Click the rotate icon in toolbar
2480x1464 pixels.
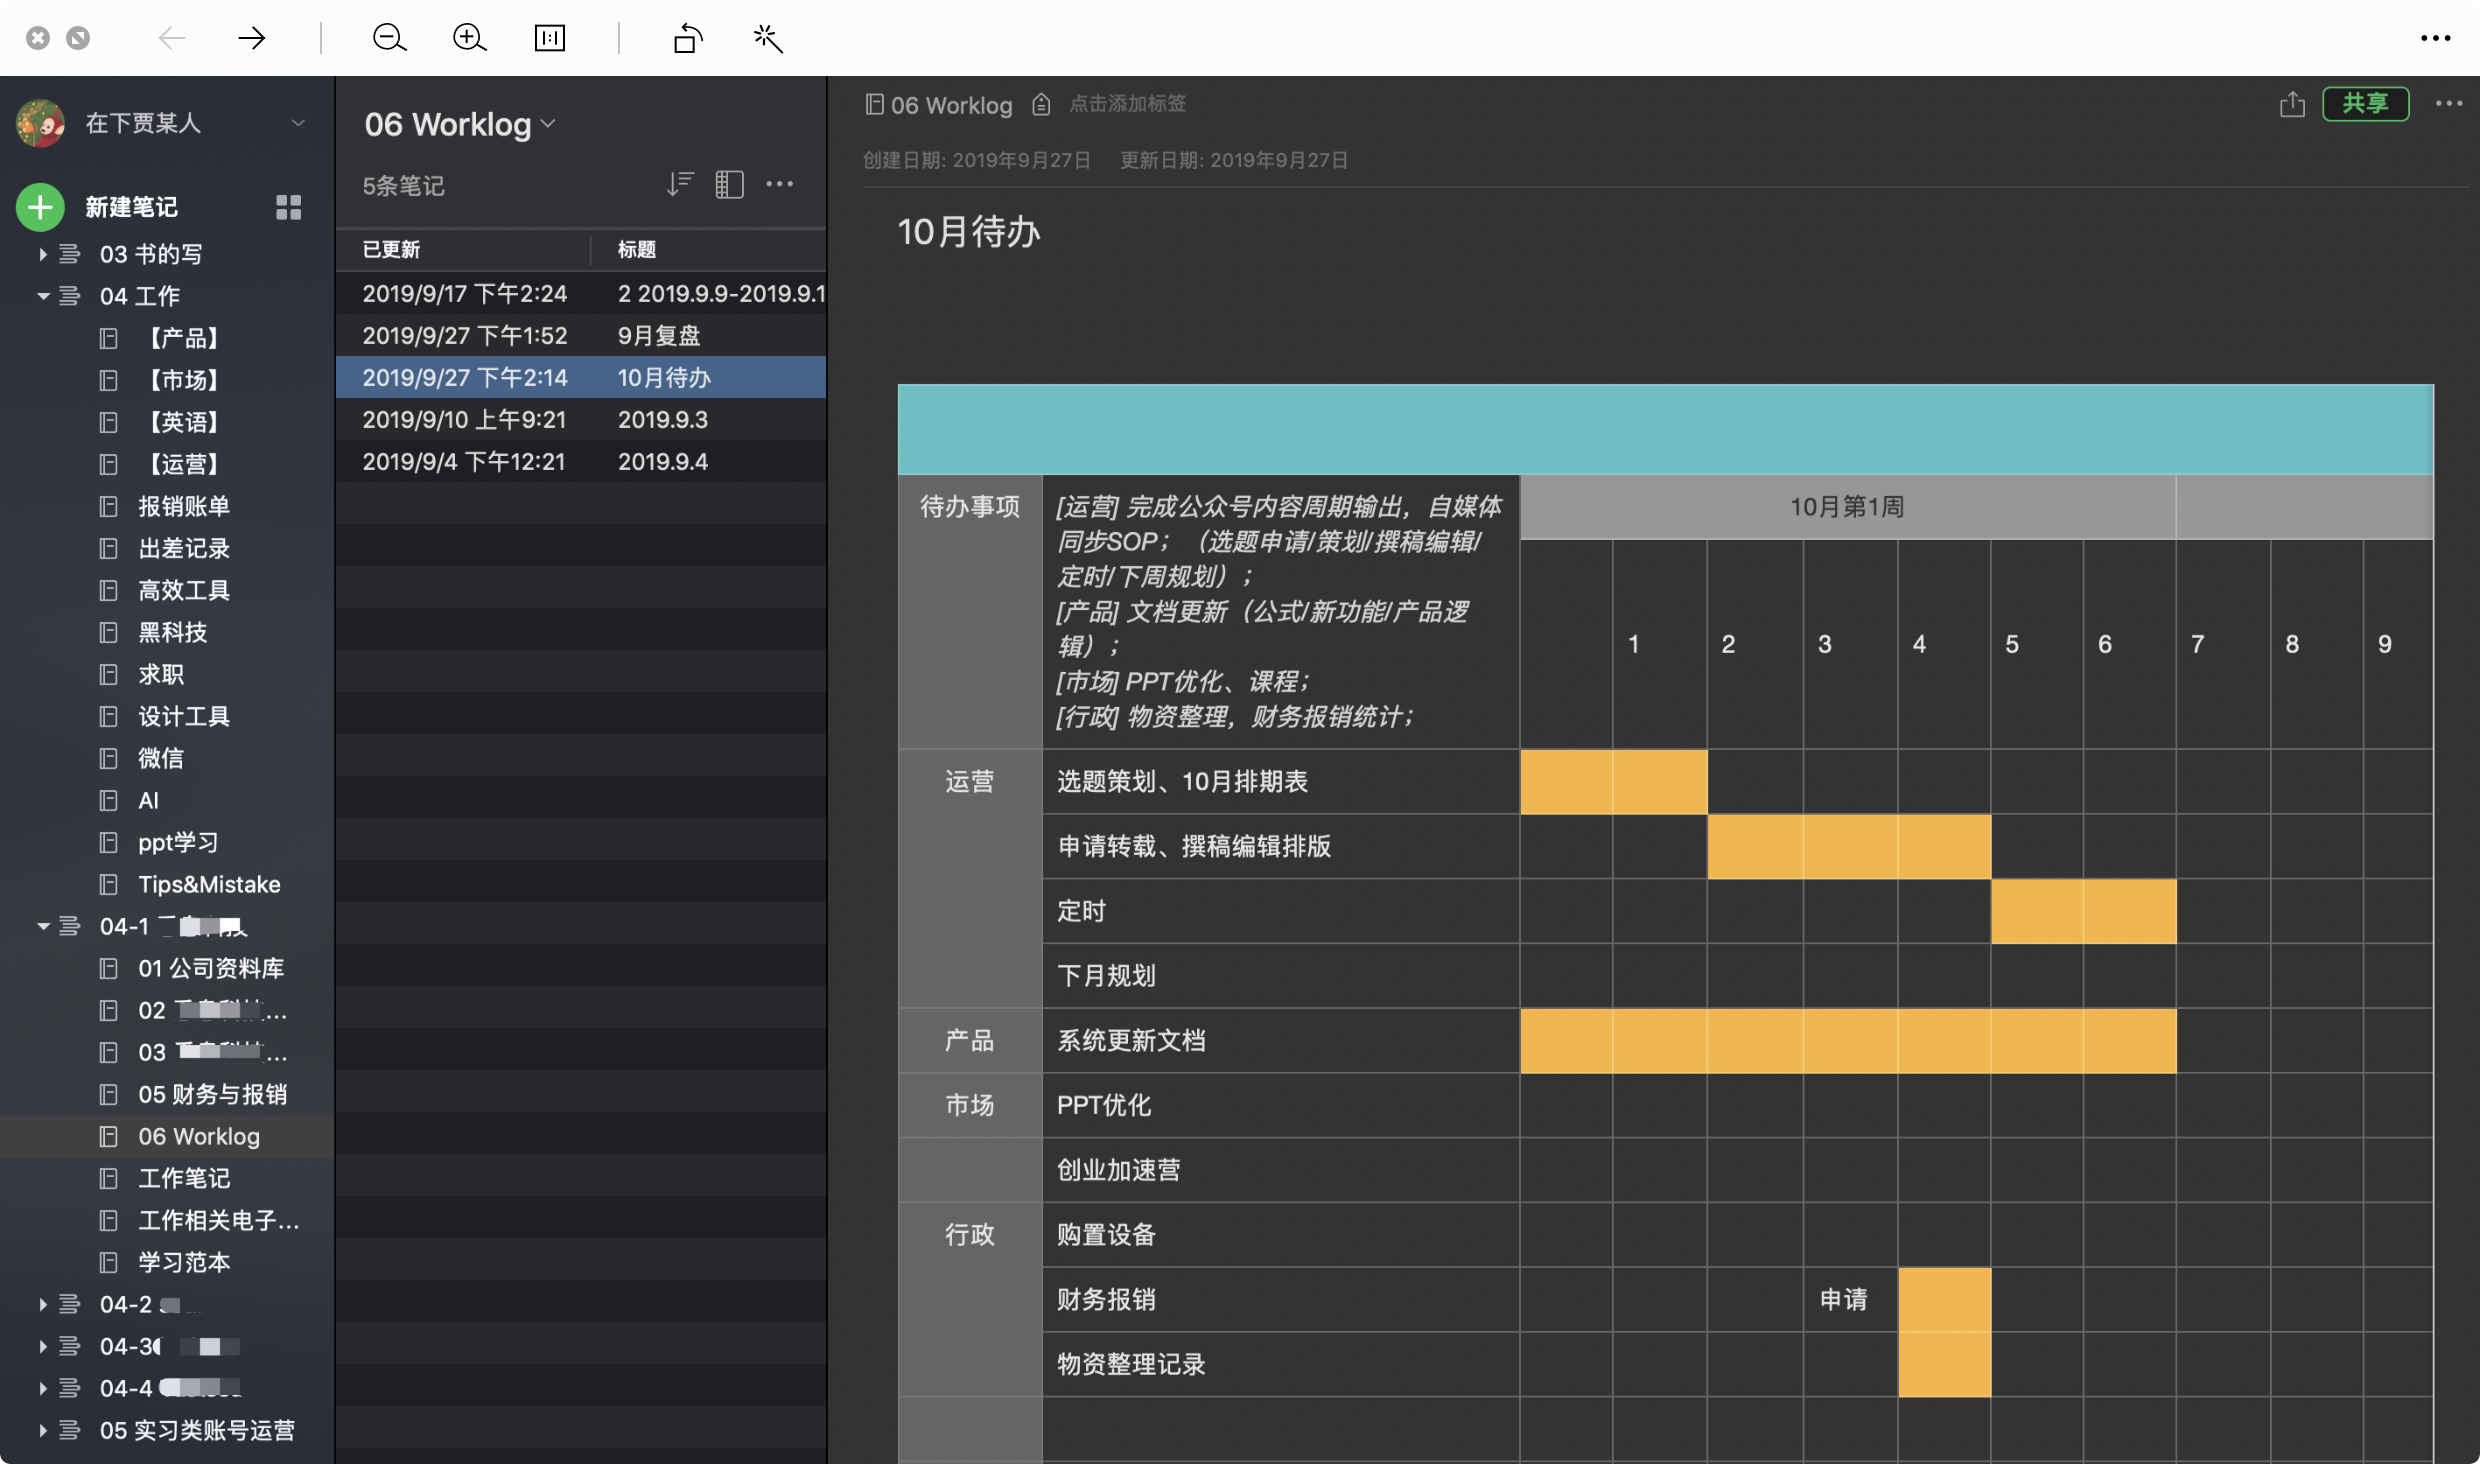point(687,38)
